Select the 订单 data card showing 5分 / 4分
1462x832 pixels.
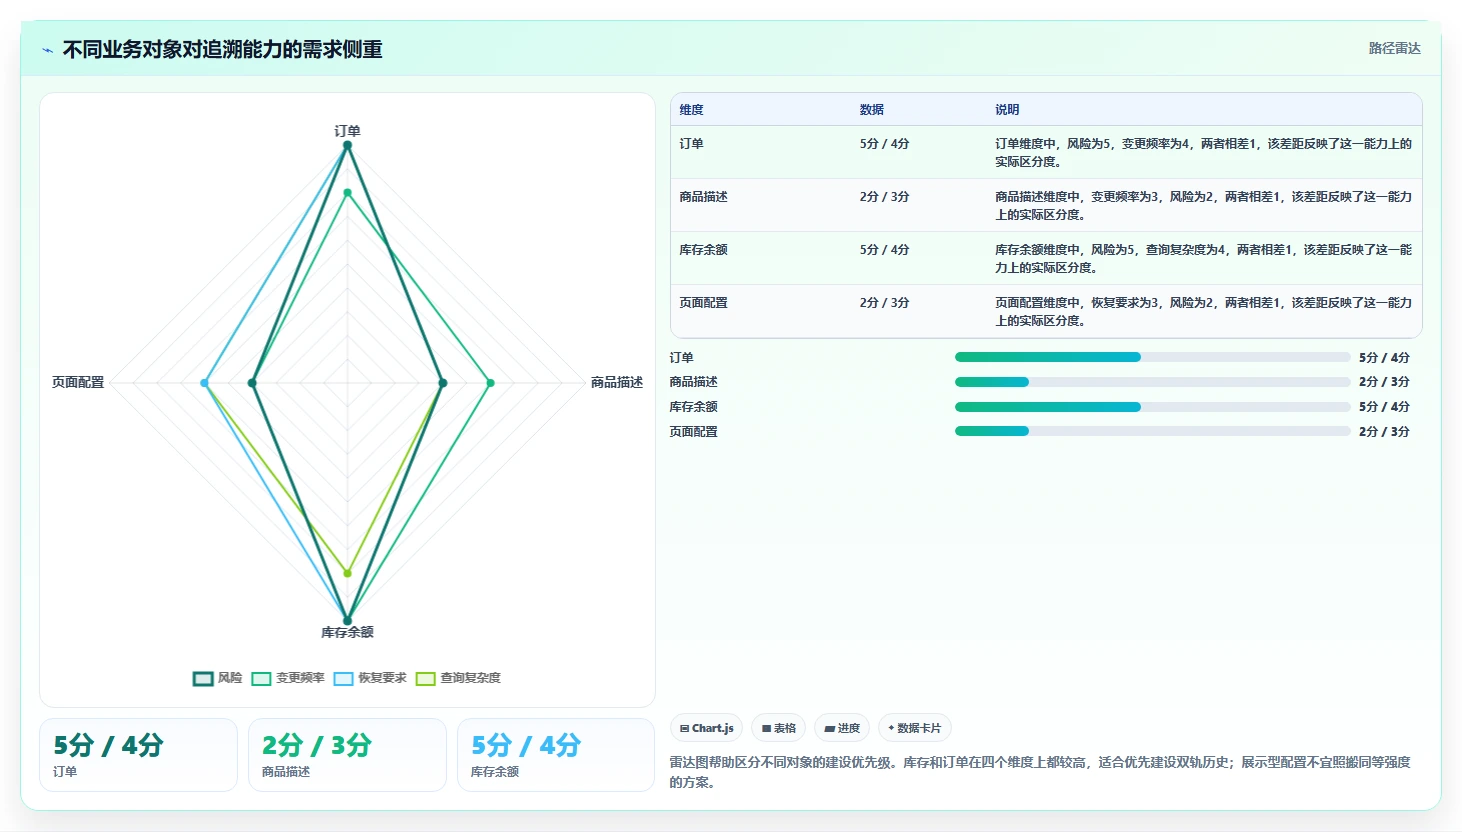coord(139,755)
